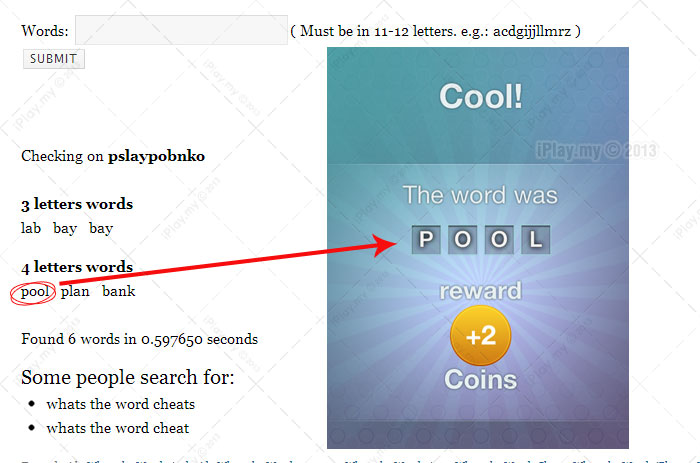Image resolution: width=700 pixels, height=463 pixels.
Task: Click the red arrow head
Action: [384, 245]
